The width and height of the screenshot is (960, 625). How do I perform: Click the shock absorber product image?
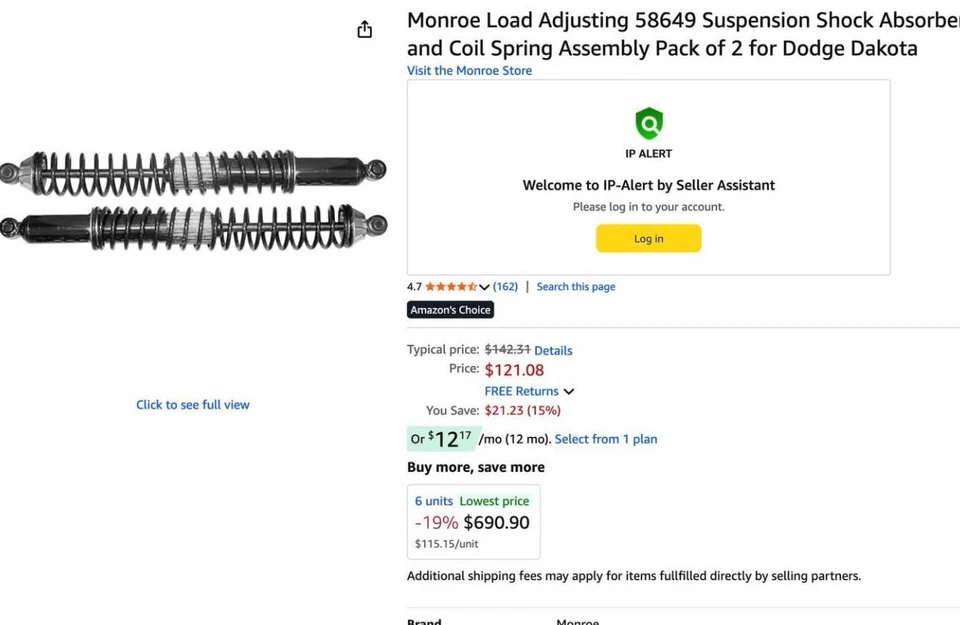pyautogui.click(x=195, y=200)
